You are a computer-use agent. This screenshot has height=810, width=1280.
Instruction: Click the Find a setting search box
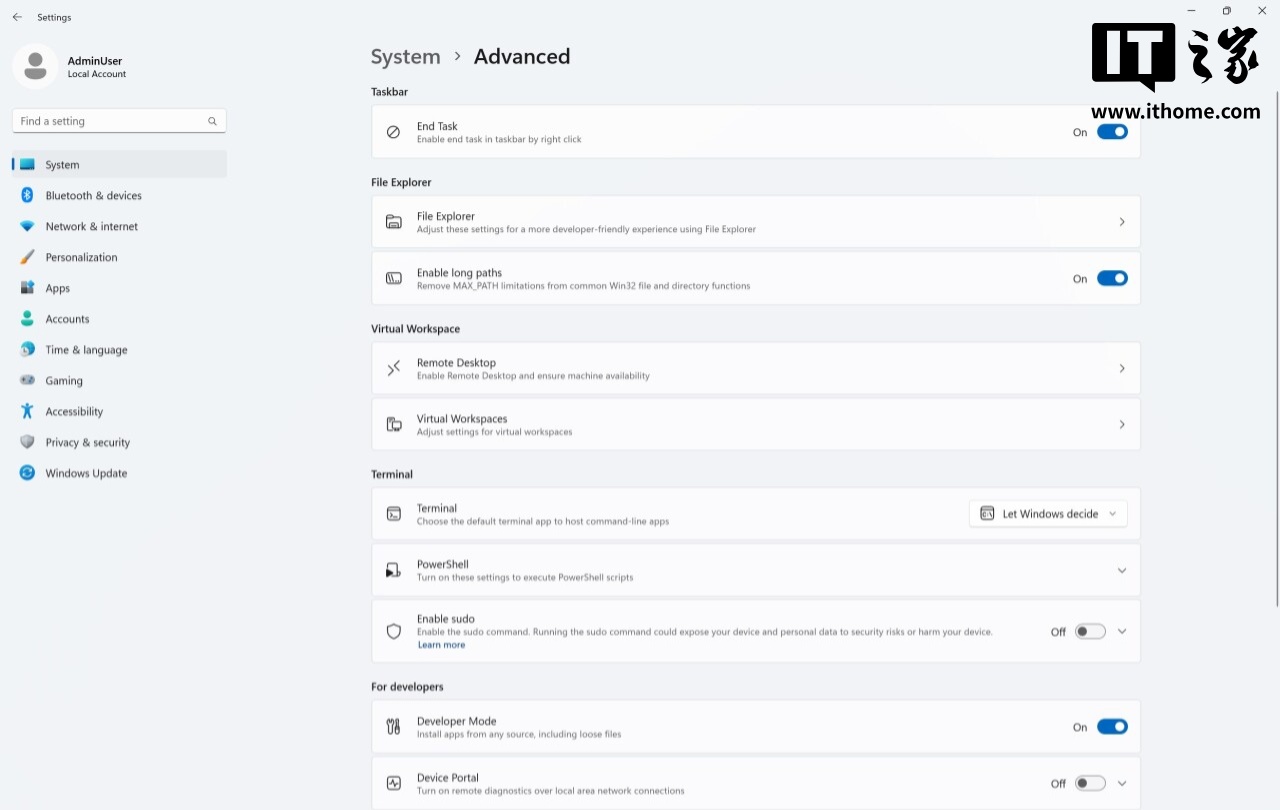110,121
